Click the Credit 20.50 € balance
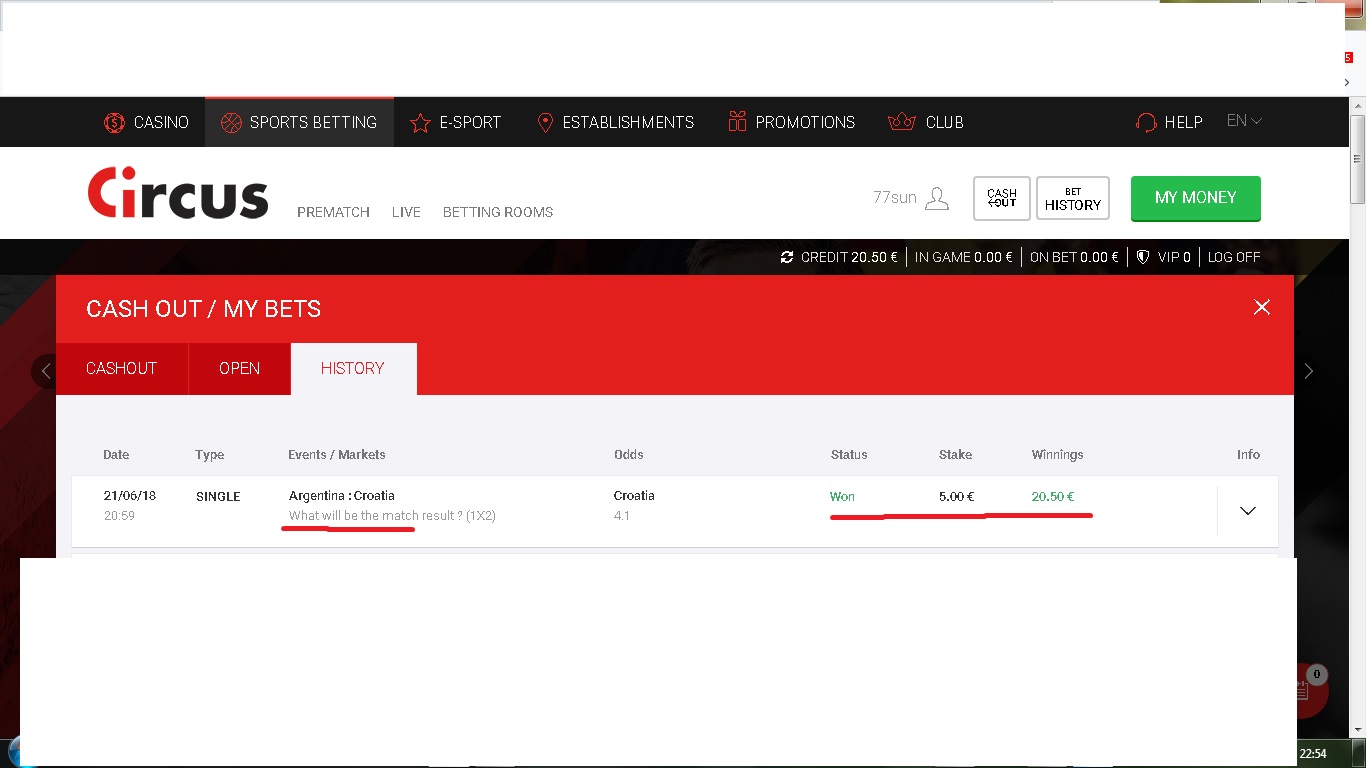 849,257
